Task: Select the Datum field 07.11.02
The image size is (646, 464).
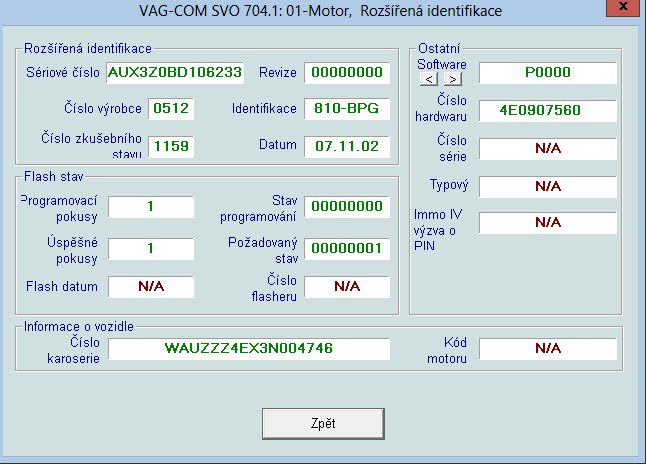Action: 347,146
